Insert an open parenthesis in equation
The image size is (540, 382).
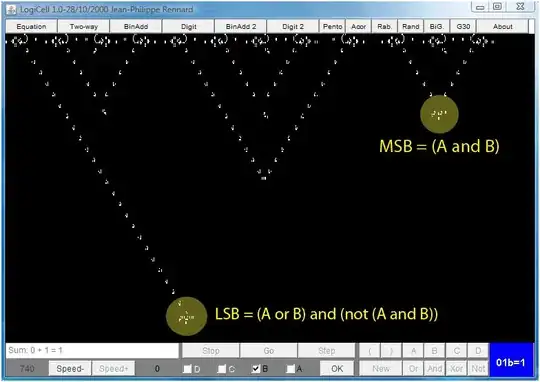pyautogui.click(x=370, y=351)
